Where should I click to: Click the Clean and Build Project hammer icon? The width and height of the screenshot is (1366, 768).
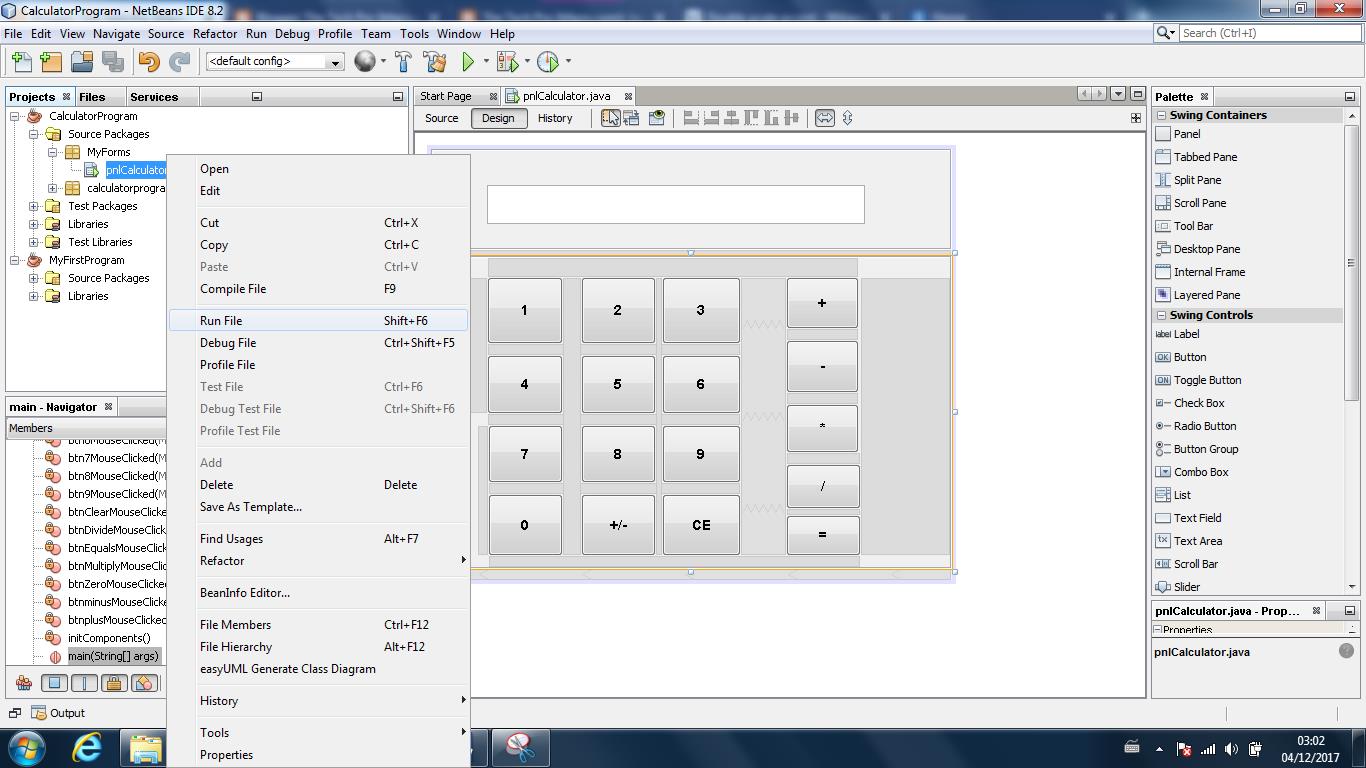tap(436, 61)
